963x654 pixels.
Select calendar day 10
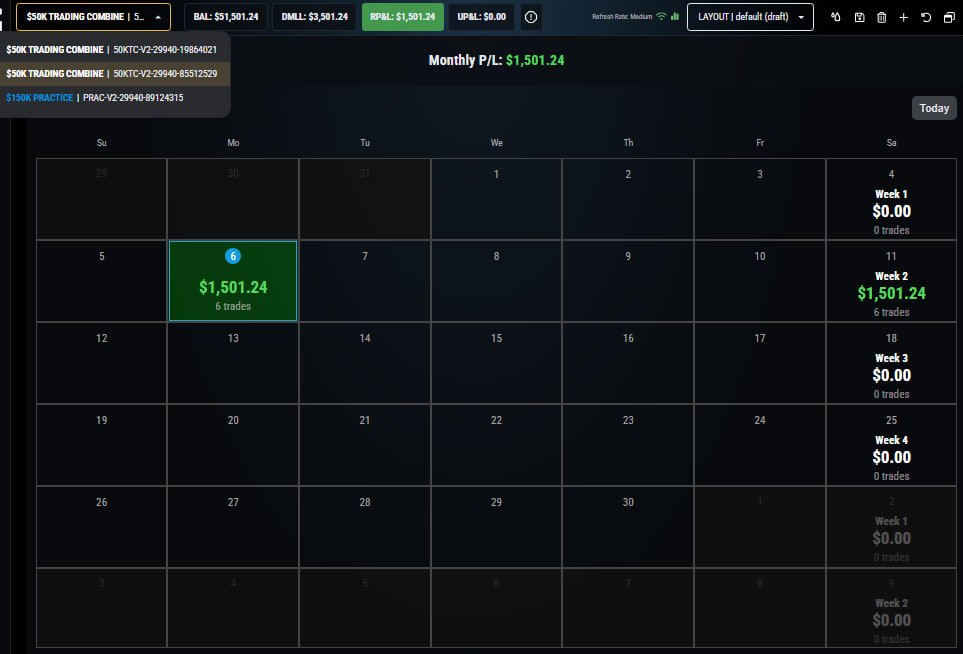tap(760, 281)
